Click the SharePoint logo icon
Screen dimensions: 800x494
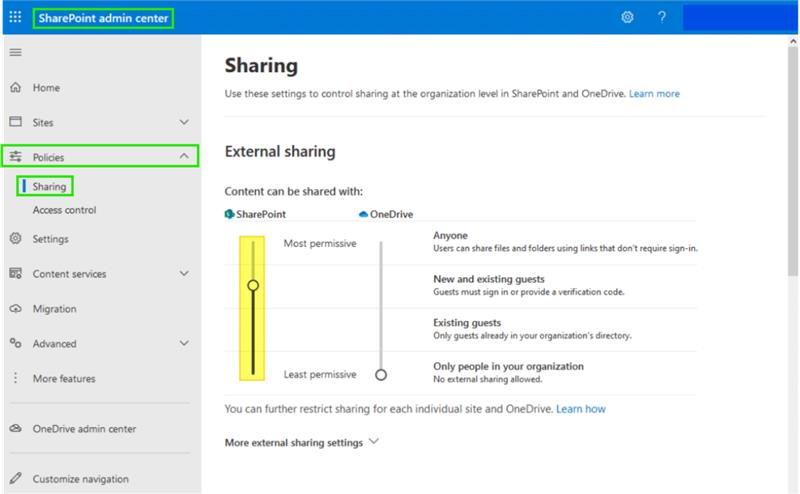click(x=230, y=214)
